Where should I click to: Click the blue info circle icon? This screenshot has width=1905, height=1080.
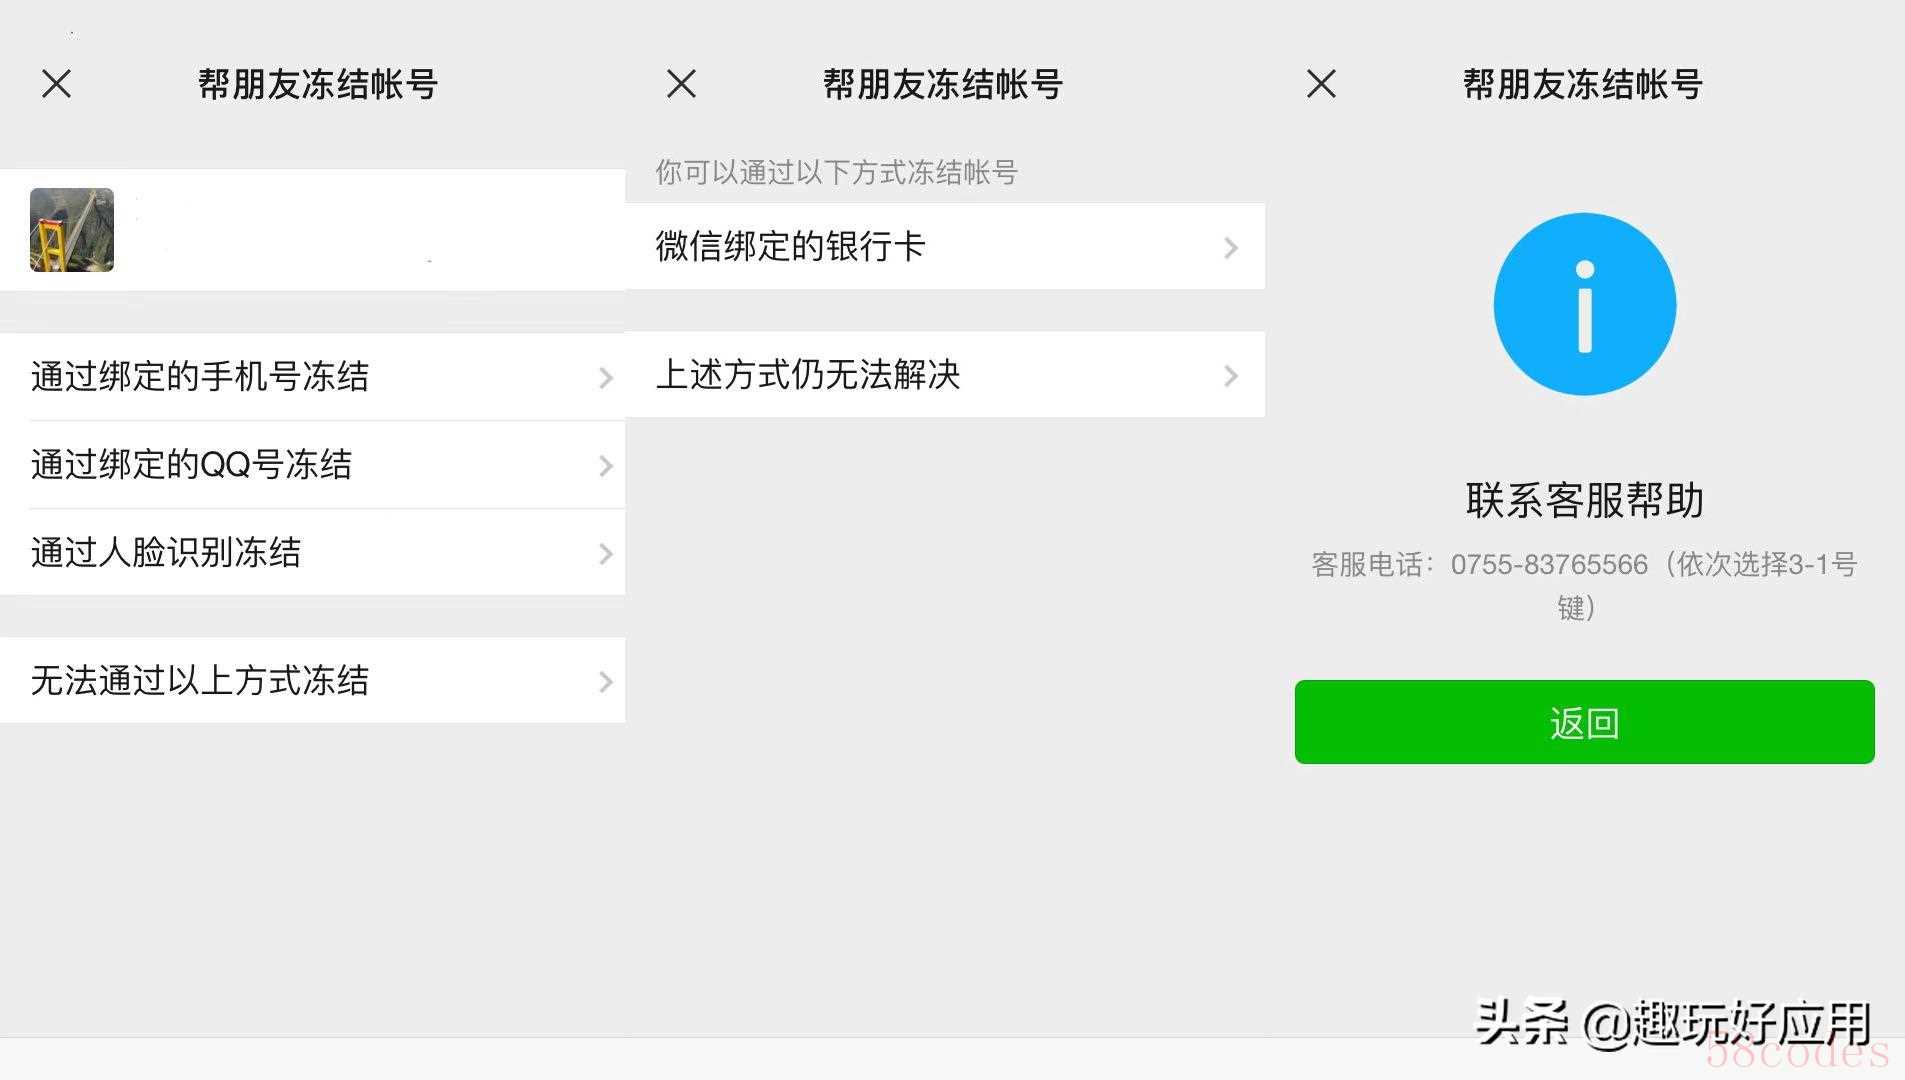pyautogui.click(x=1585, y=304)
